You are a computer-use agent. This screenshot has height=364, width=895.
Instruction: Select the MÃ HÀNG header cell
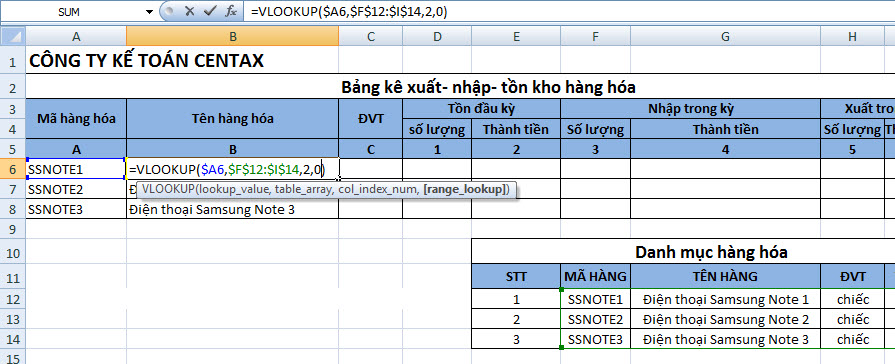[x=595, y=277]
